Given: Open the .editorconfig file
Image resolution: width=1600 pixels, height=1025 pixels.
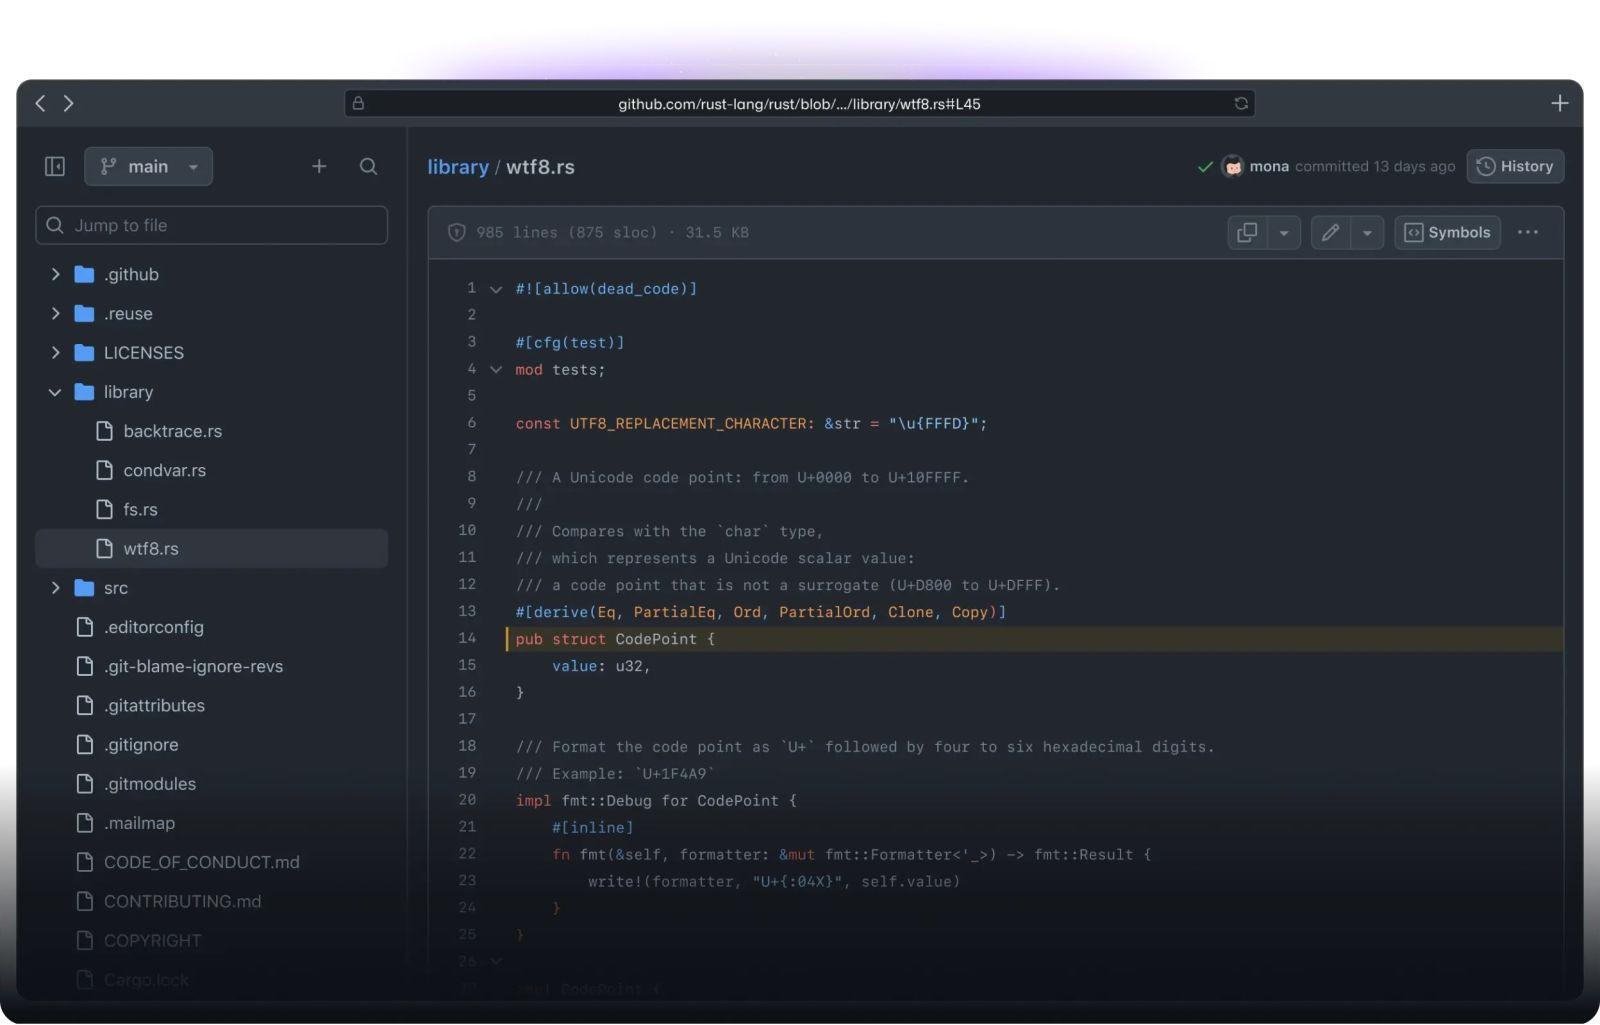Looking at the screenshot, I should pos(153,627).
